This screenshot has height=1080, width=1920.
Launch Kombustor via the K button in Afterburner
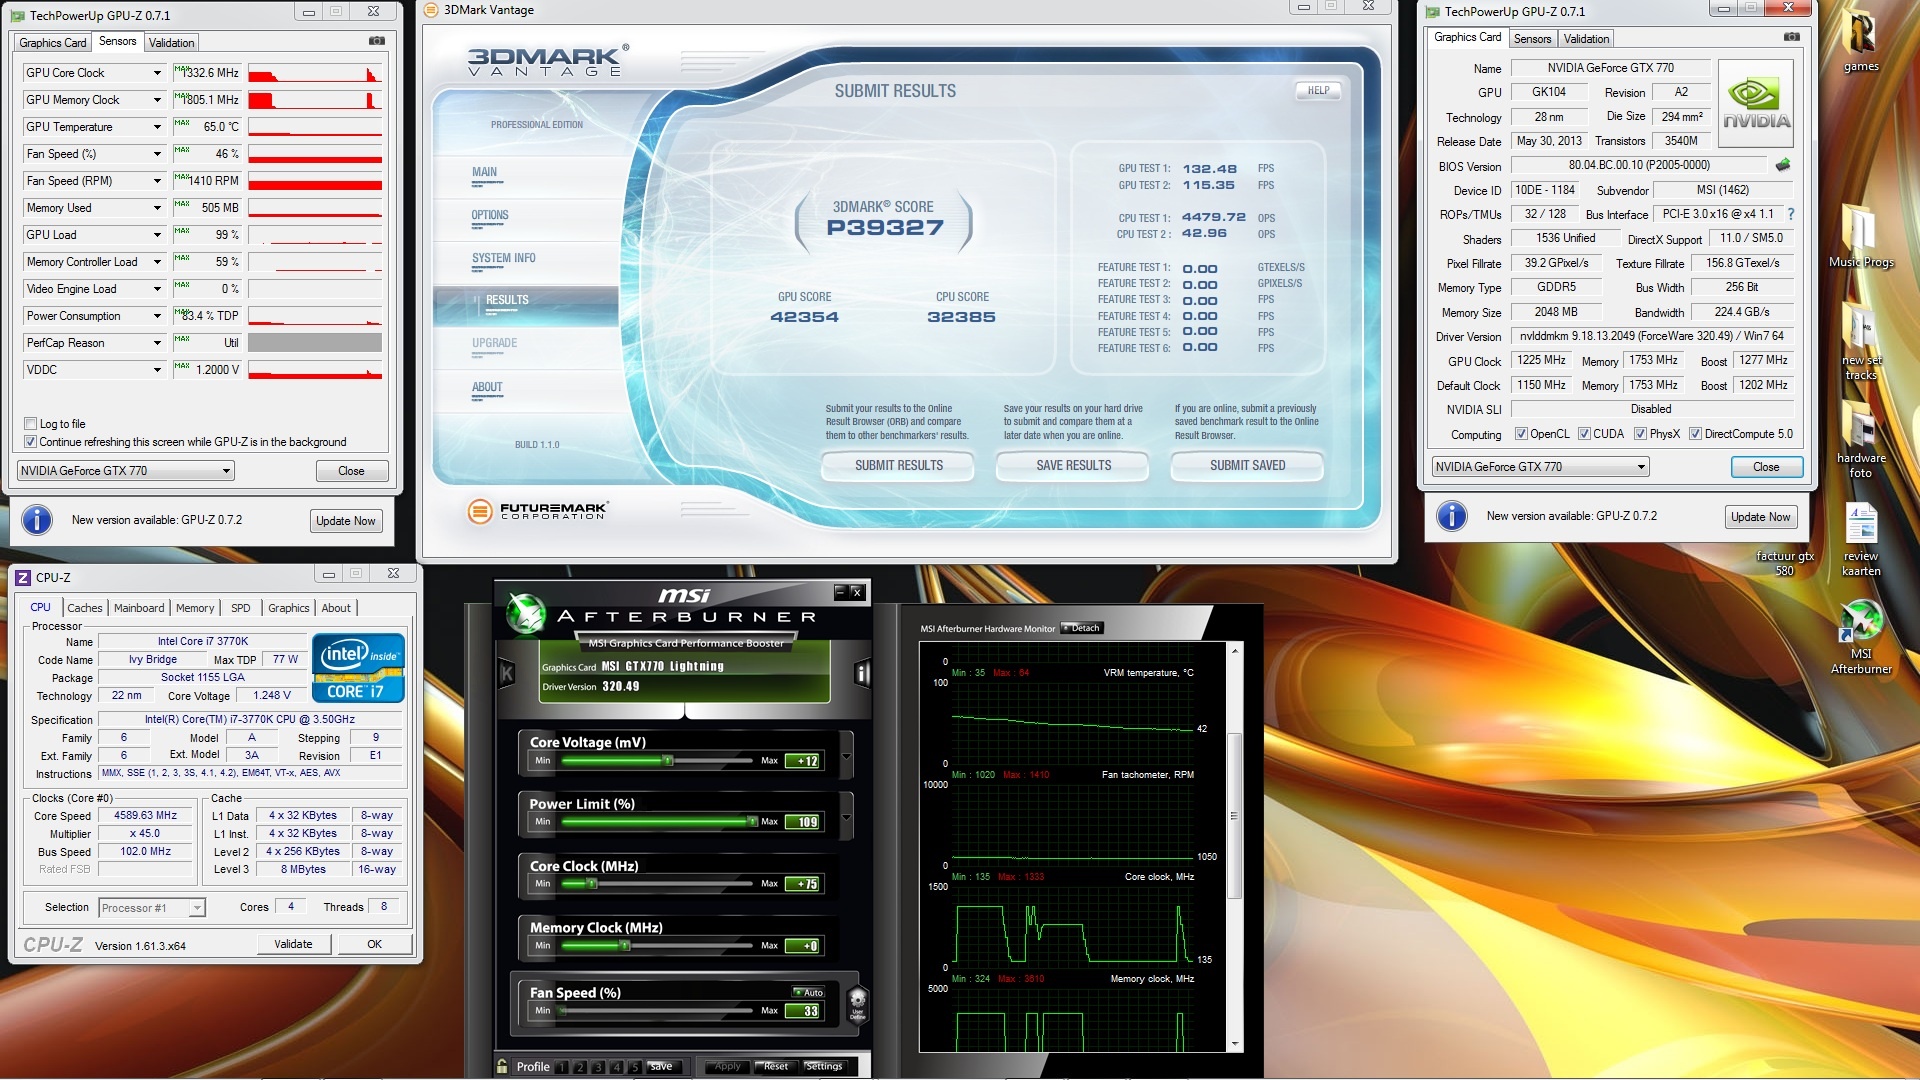506,673
